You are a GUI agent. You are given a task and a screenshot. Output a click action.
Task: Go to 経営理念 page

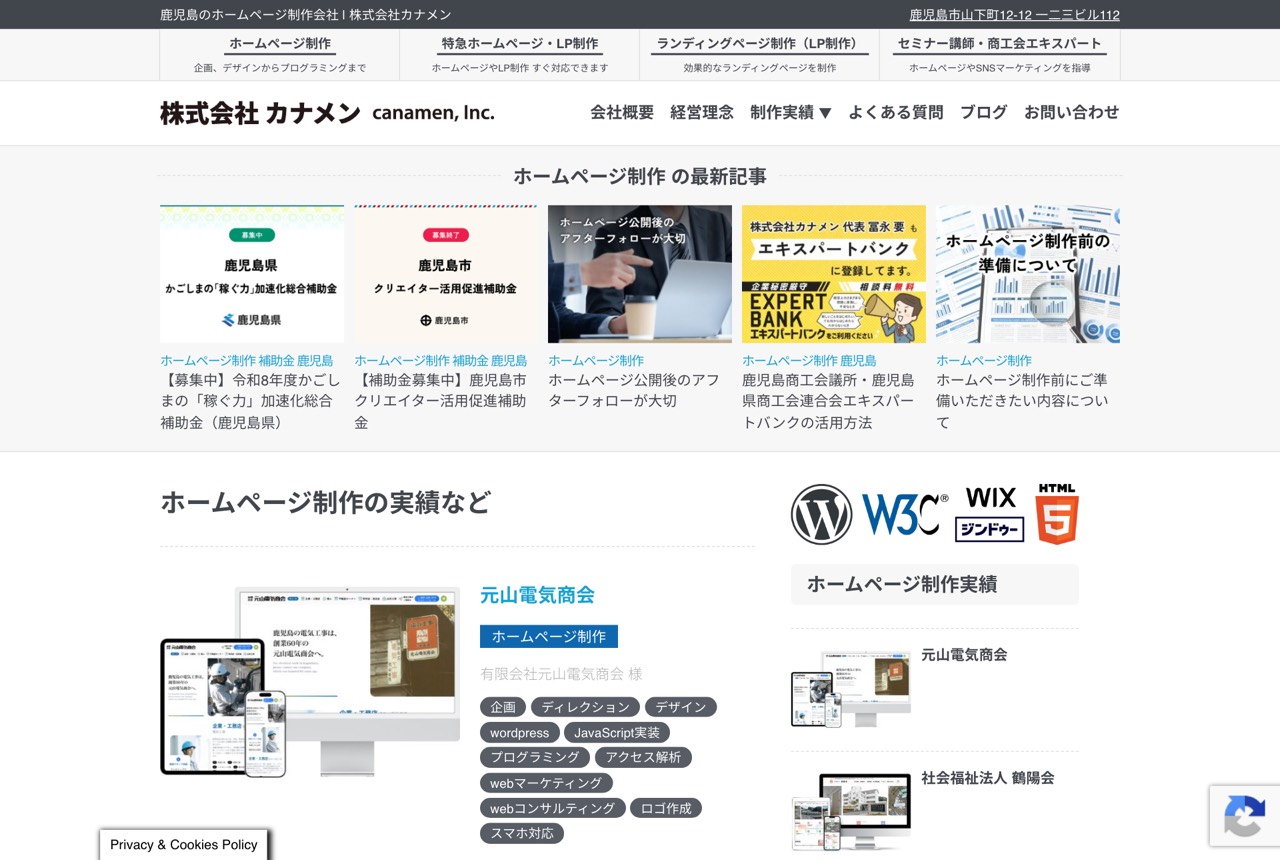pyautogui.click(x=702, y=112)
